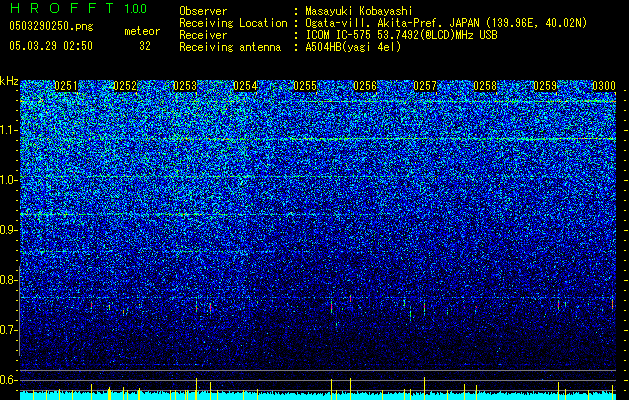The width and height of the screenshot is (629, 400).
Task: Click the HROFFT 1.0.0 title text
Action: point(78,8)
